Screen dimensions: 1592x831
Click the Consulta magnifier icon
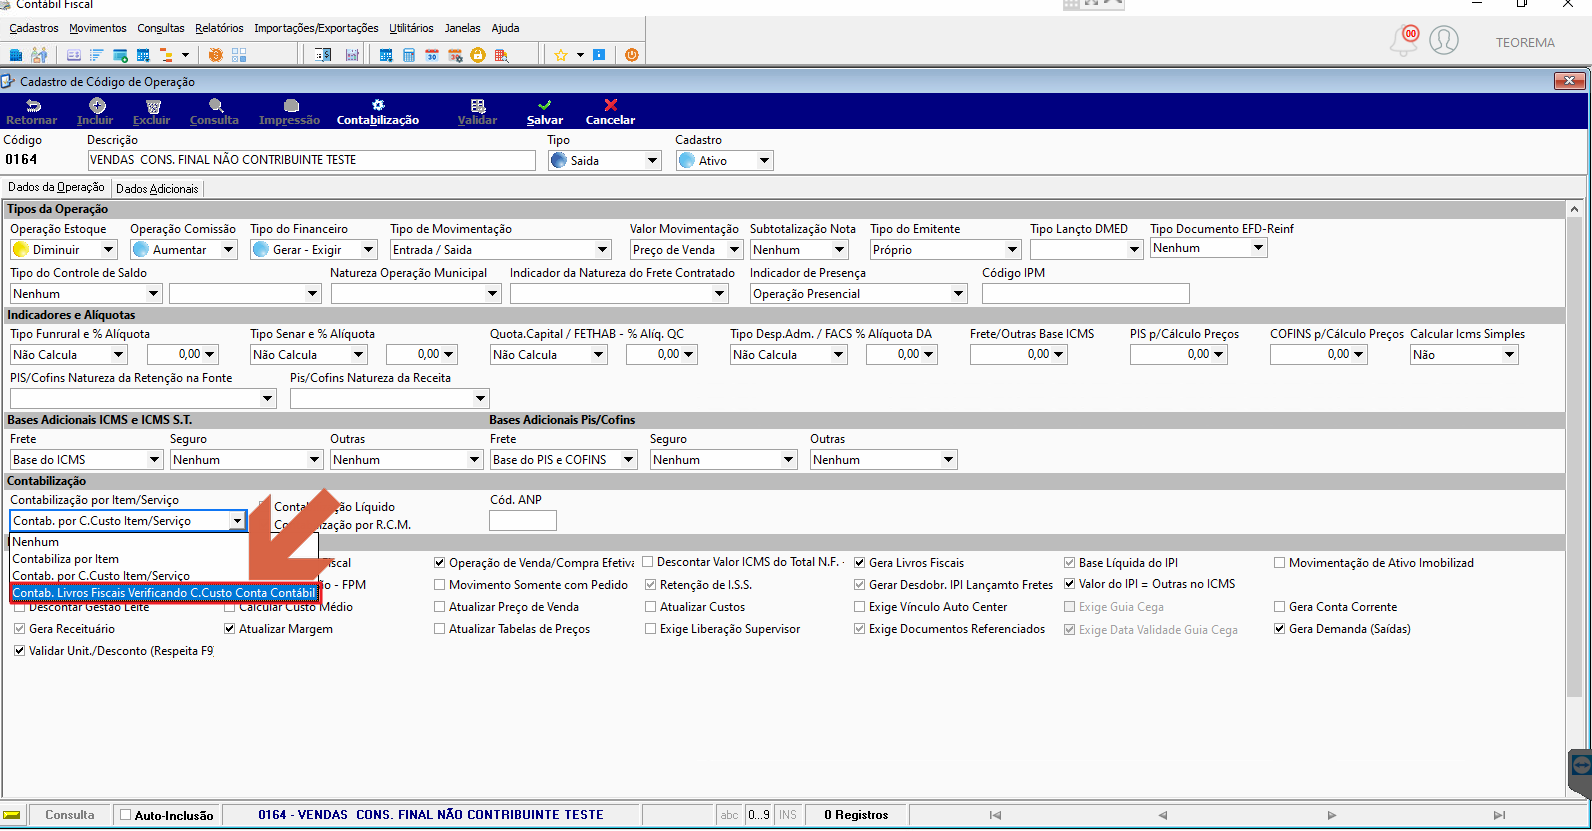tap(216, 105)
